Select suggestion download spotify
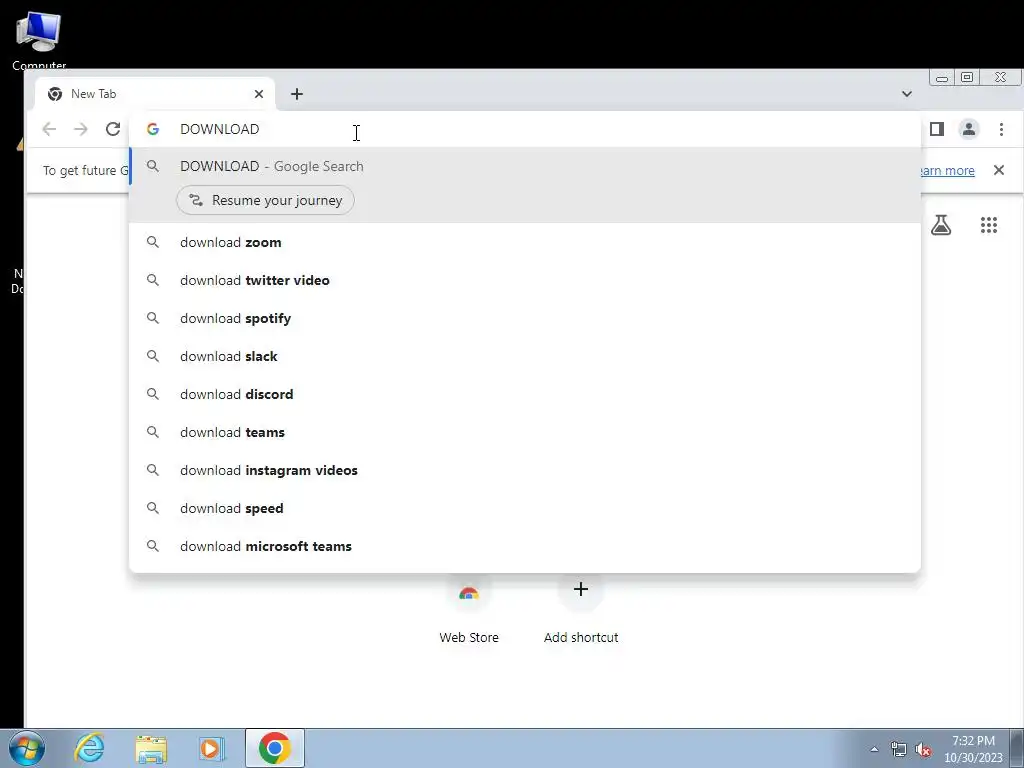Viewport: 1024px width, 768px height. point(525,318)
